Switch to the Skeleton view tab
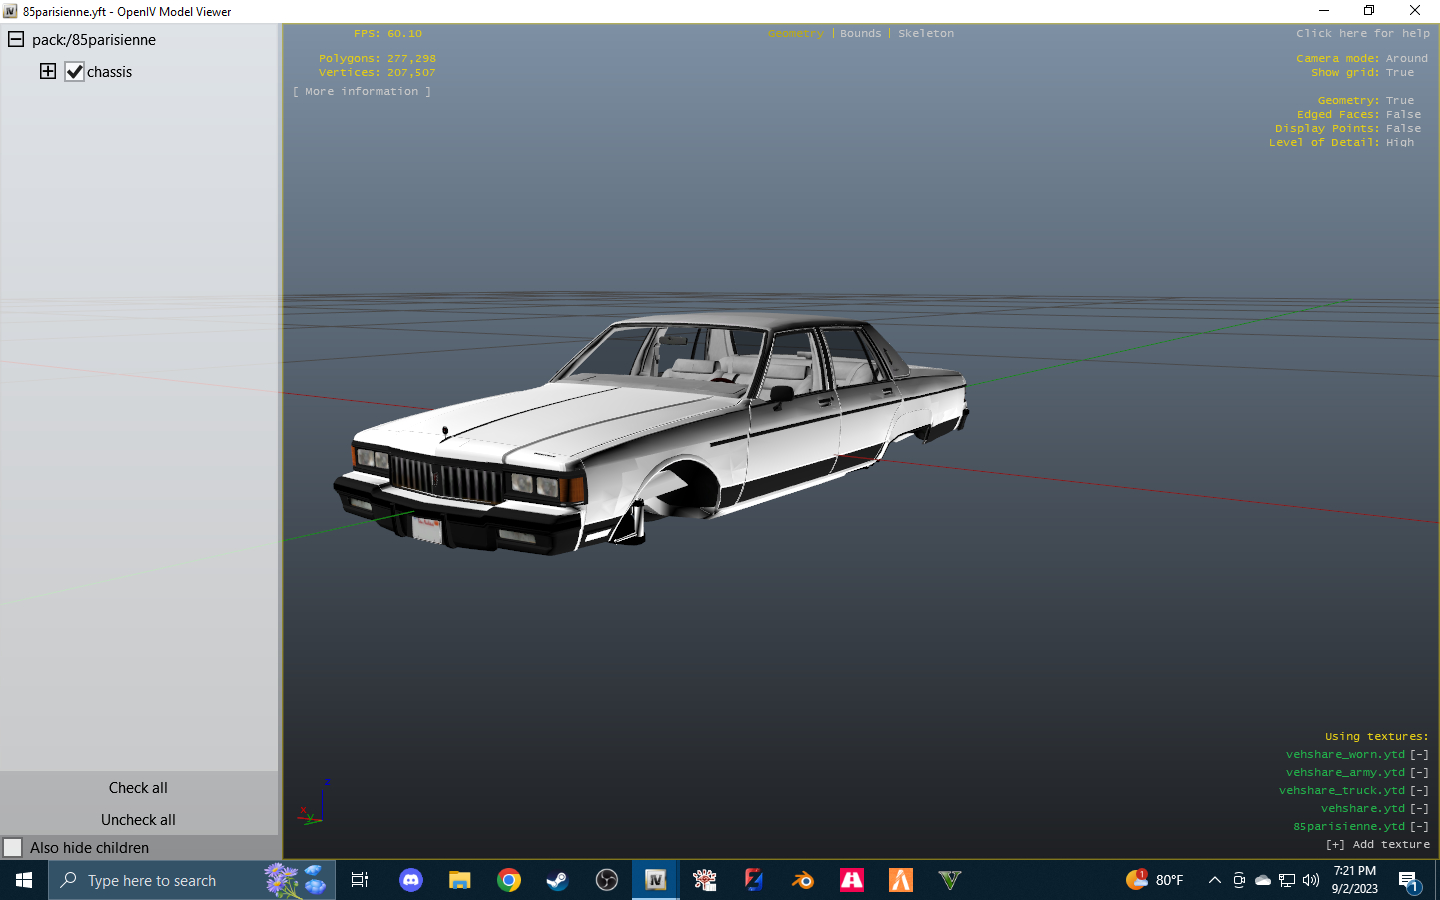The width and height of the screenshot is (1440, 900). (925, 33)
